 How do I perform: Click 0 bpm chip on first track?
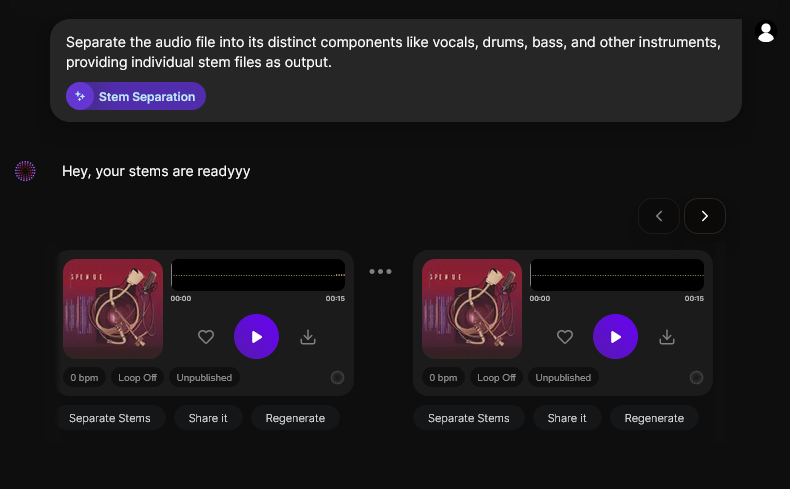[84, 378]
